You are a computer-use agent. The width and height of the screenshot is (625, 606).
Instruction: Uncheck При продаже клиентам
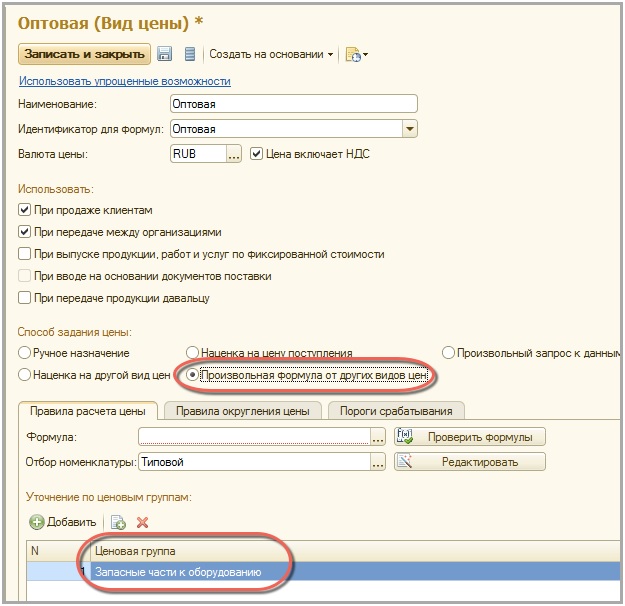(25, 210)
